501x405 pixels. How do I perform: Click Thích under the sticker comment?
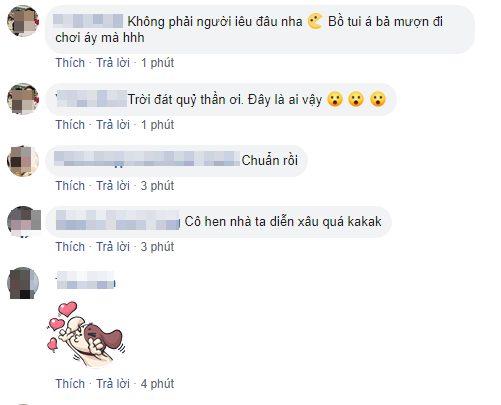[x=70, y=384]
